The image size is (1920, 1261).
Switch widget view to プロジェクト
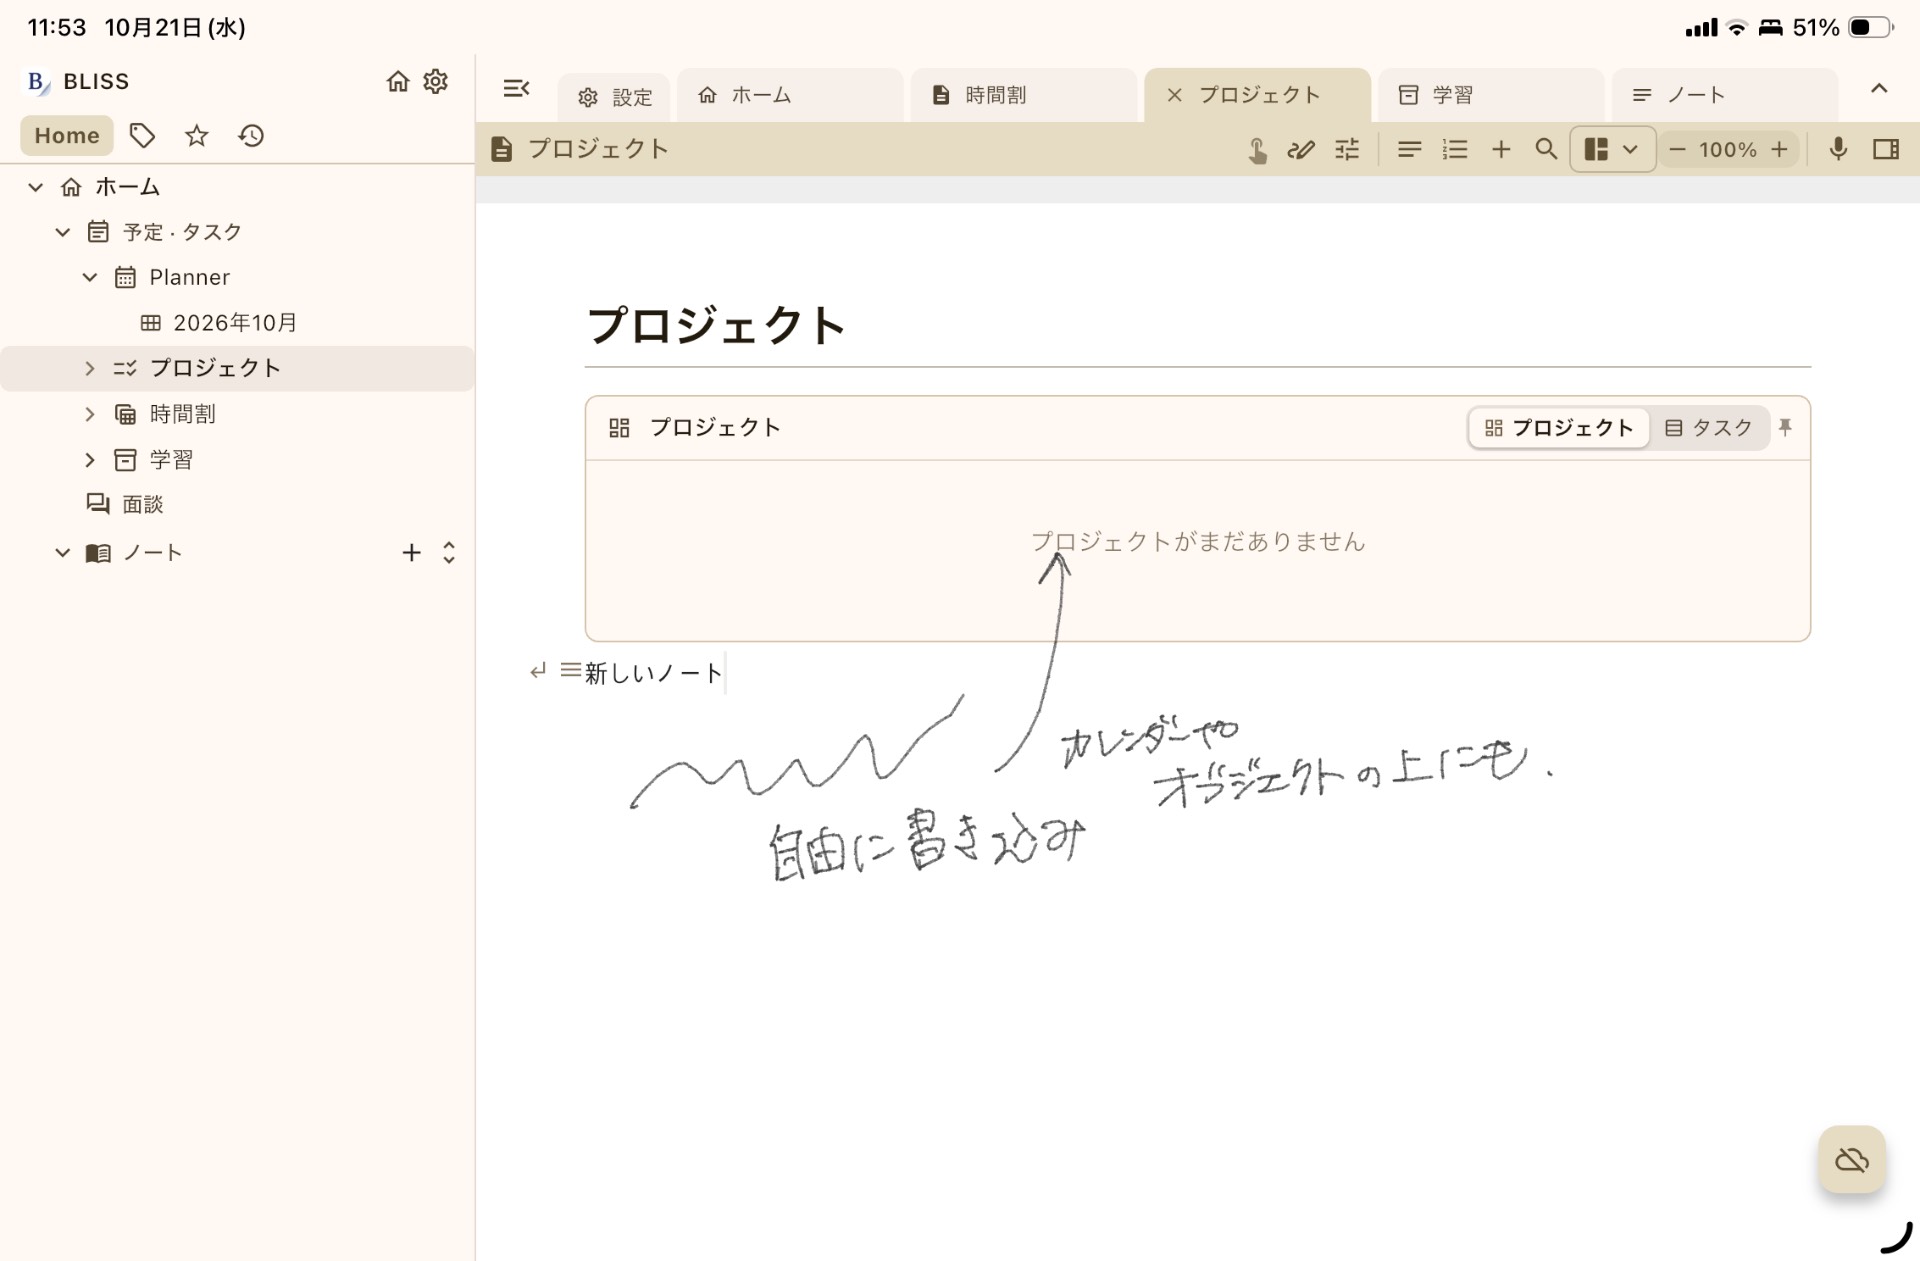[x=1559, y=428]
